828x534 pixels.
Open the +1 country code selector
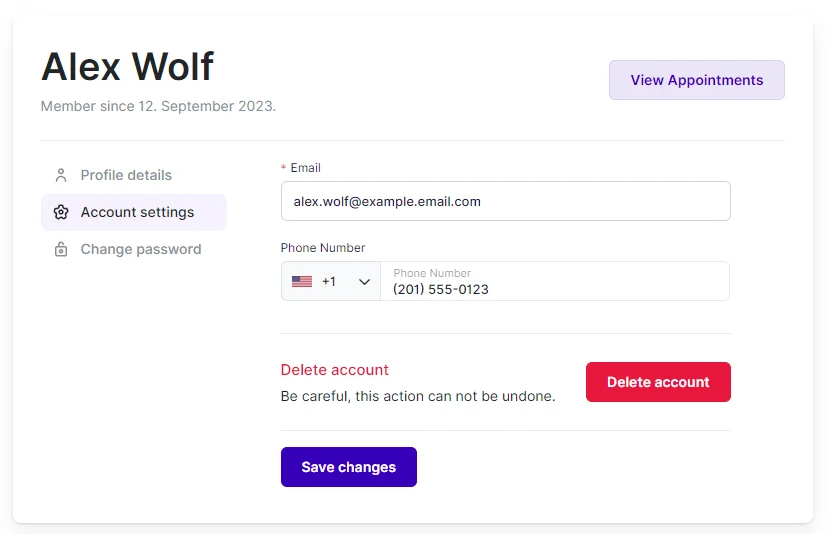tap(331, 282)
